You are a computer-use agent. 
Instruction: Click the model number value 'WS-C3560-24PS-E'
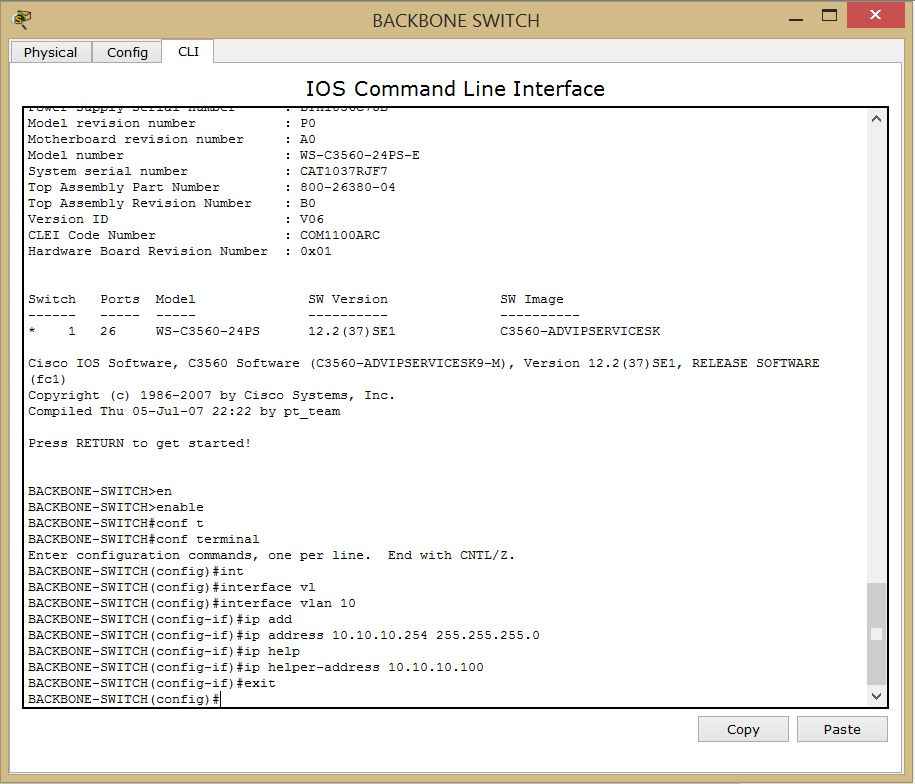point(359,155)
